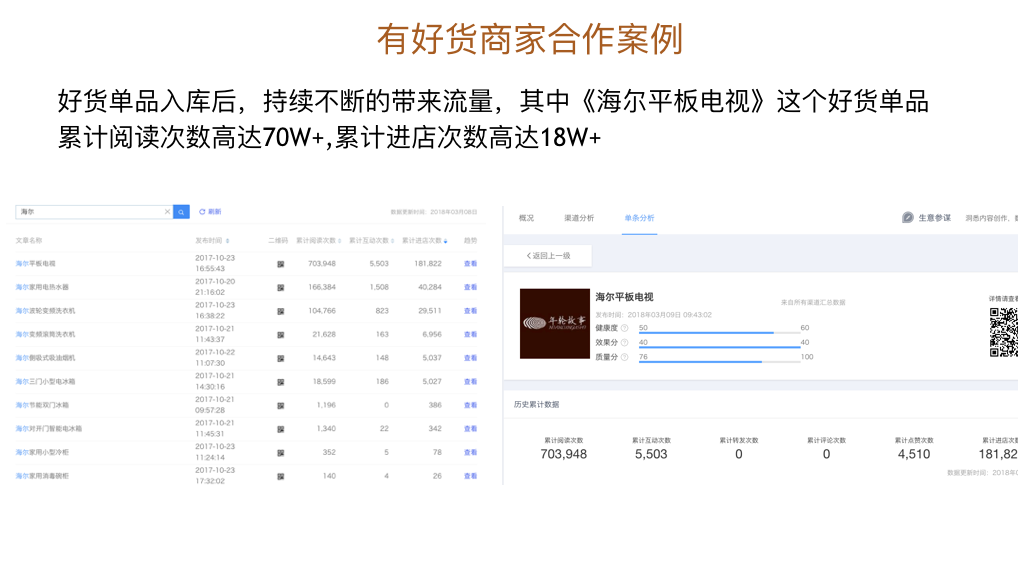Click 查看 trend for 海尔节能双门冰箱
This screenshot has width=1018, height=568.
click(471, 405)
